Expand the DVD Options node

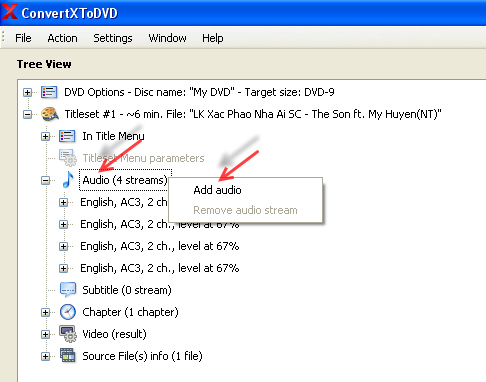point(28,92)
